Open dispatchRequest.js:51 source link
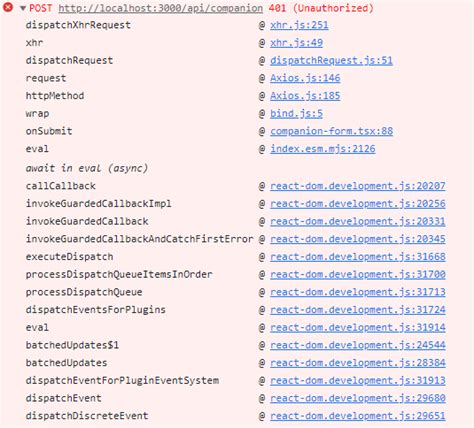This screenshot has width=474, height=428. [x=331, y=60]
